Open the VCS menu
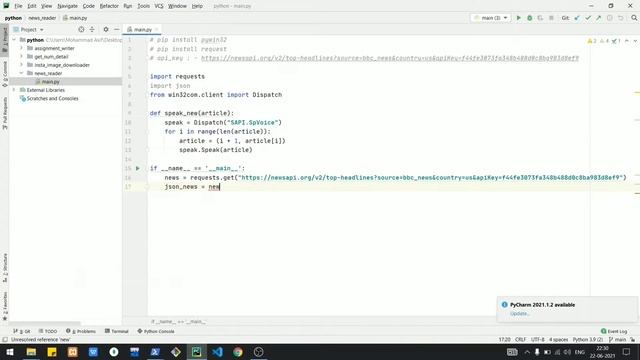 [159, 6]
